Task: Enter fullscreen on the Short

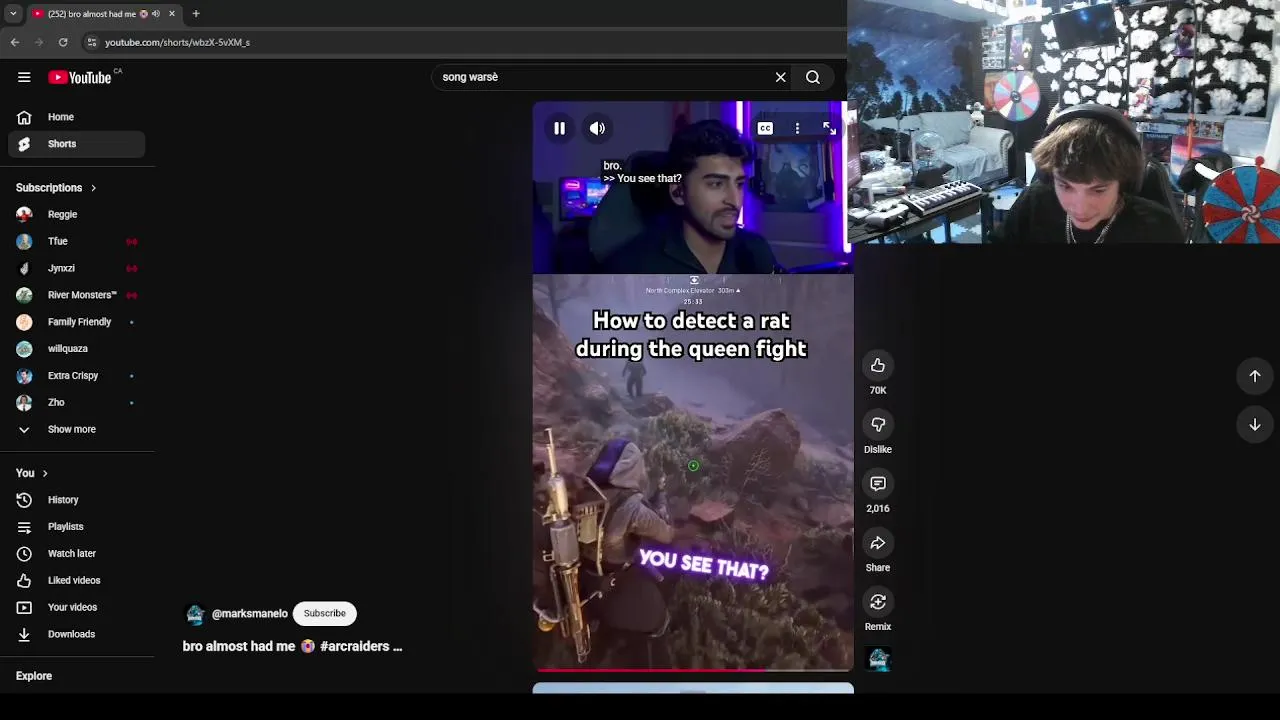Action: [829, 128]
